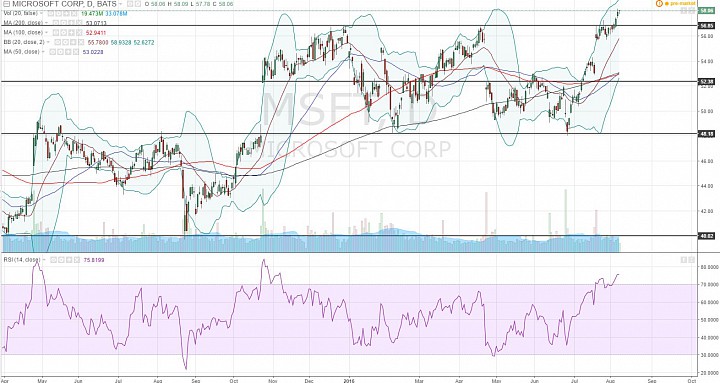Click orange circle icon beside pre-market
720x383 pixels.
(659, 3)
